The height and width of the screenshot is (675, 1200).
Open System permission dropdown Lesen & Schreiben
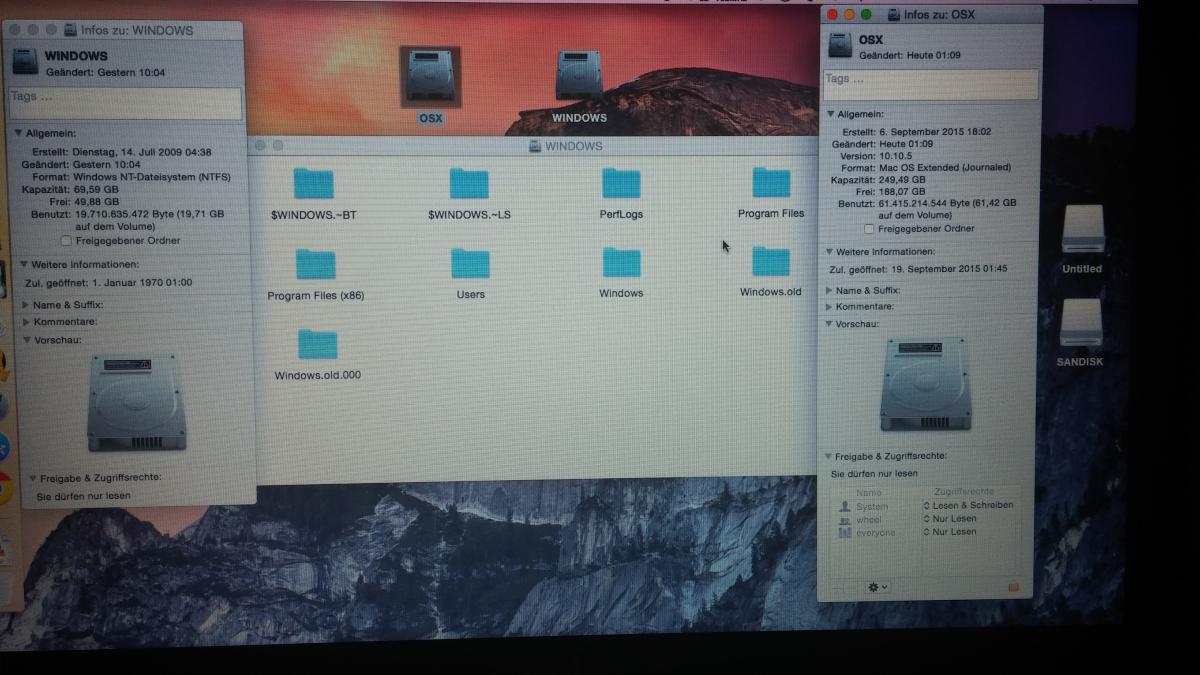tap(967, 506)
